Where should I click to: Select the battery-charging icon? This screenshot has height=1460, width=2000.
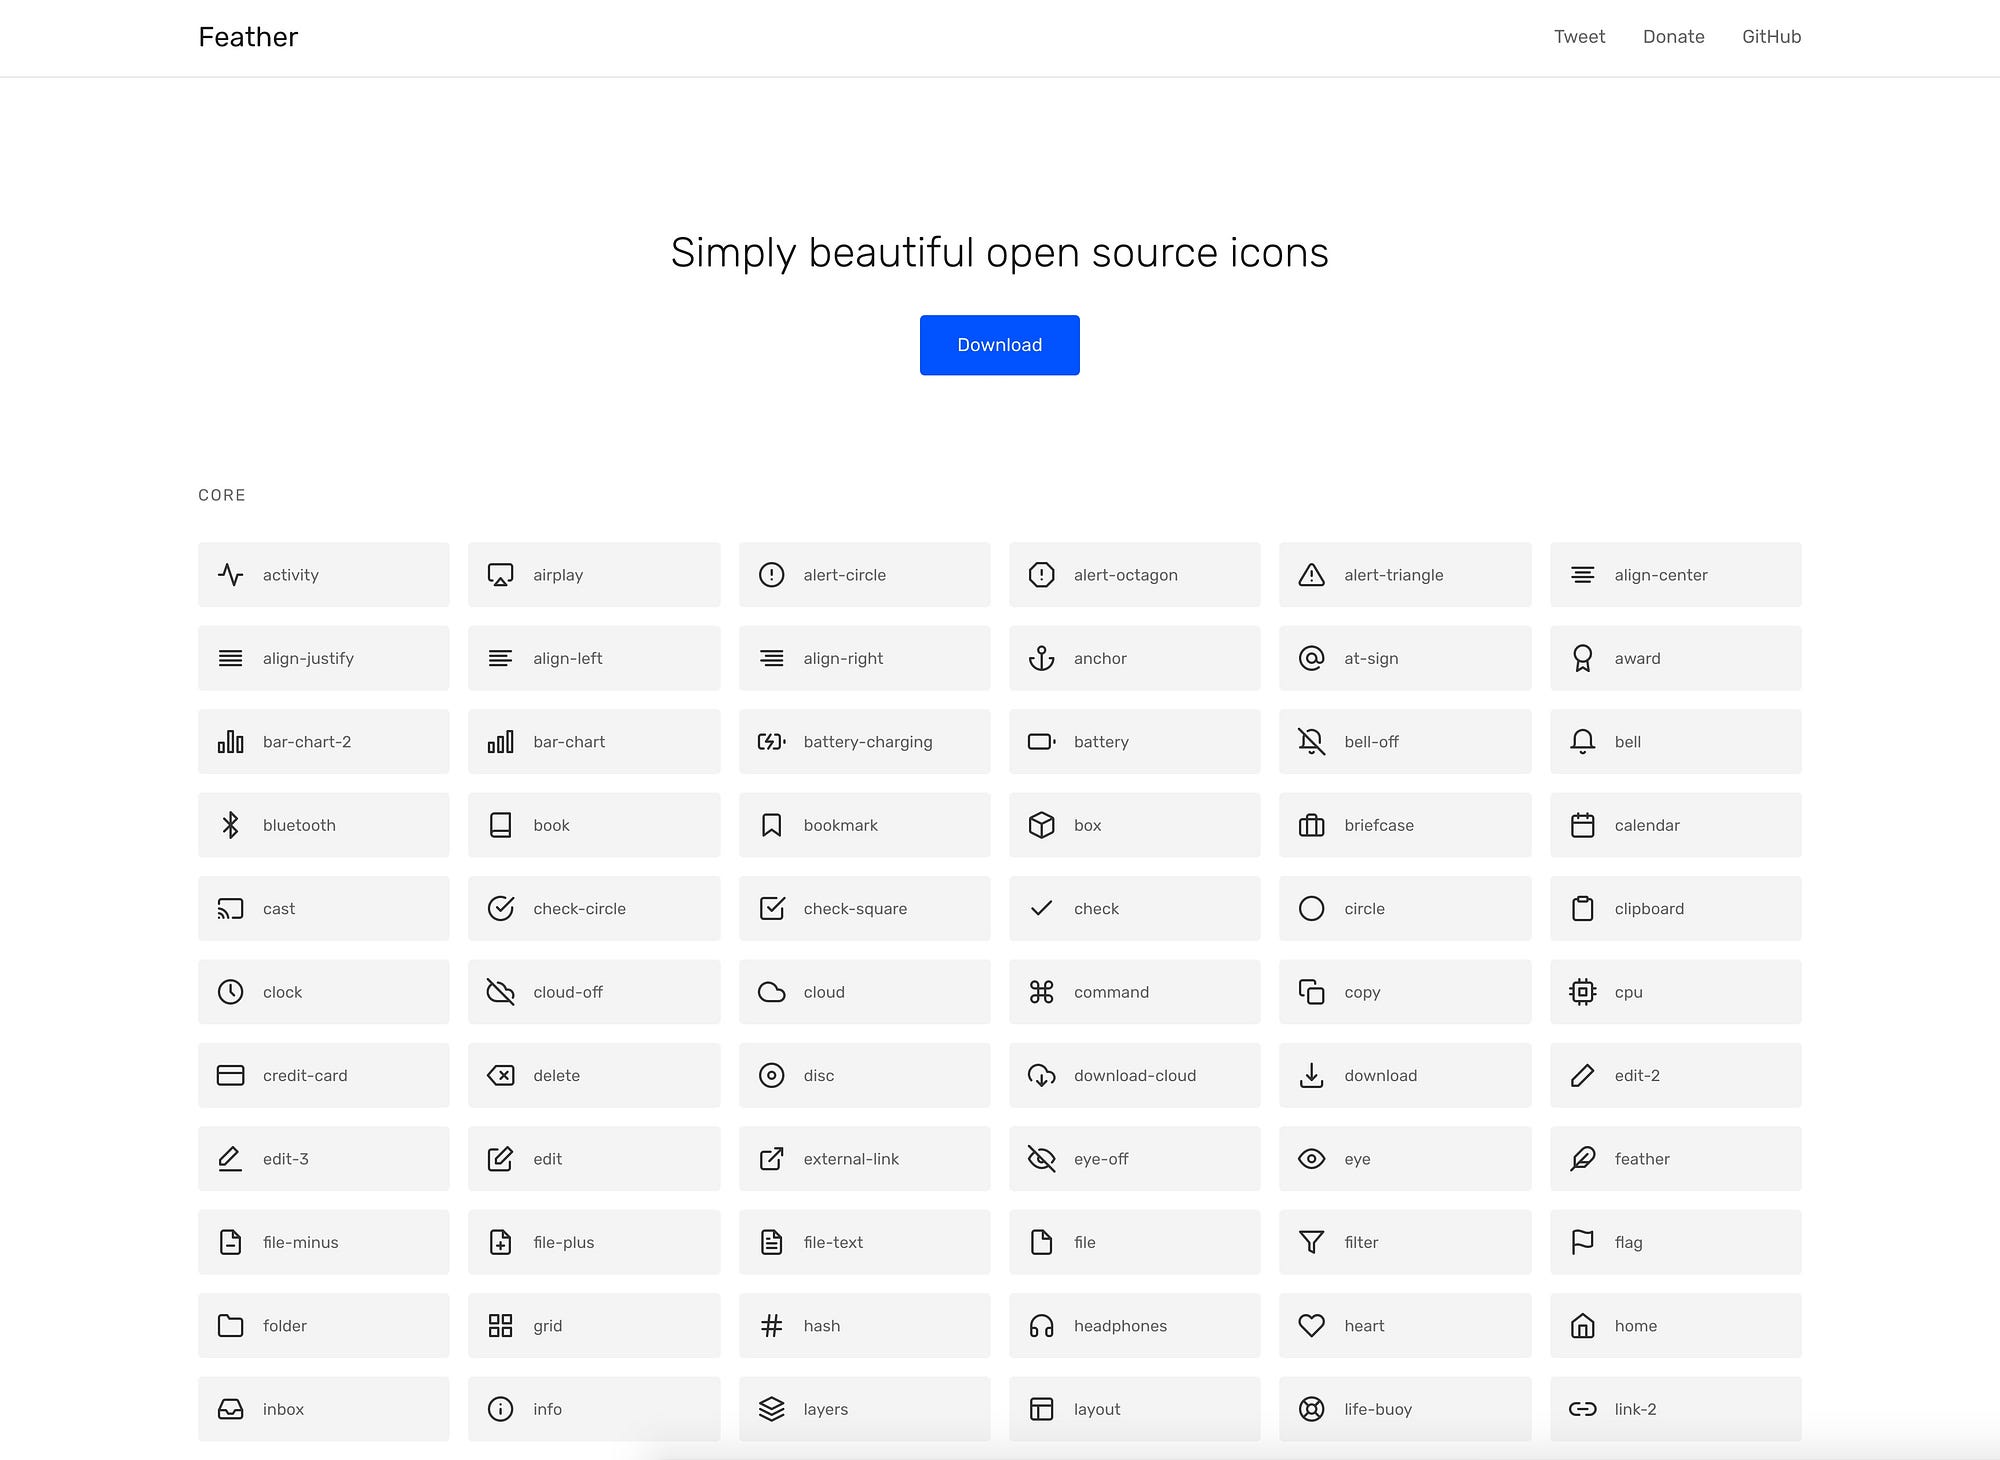click(x=771, y=742)
